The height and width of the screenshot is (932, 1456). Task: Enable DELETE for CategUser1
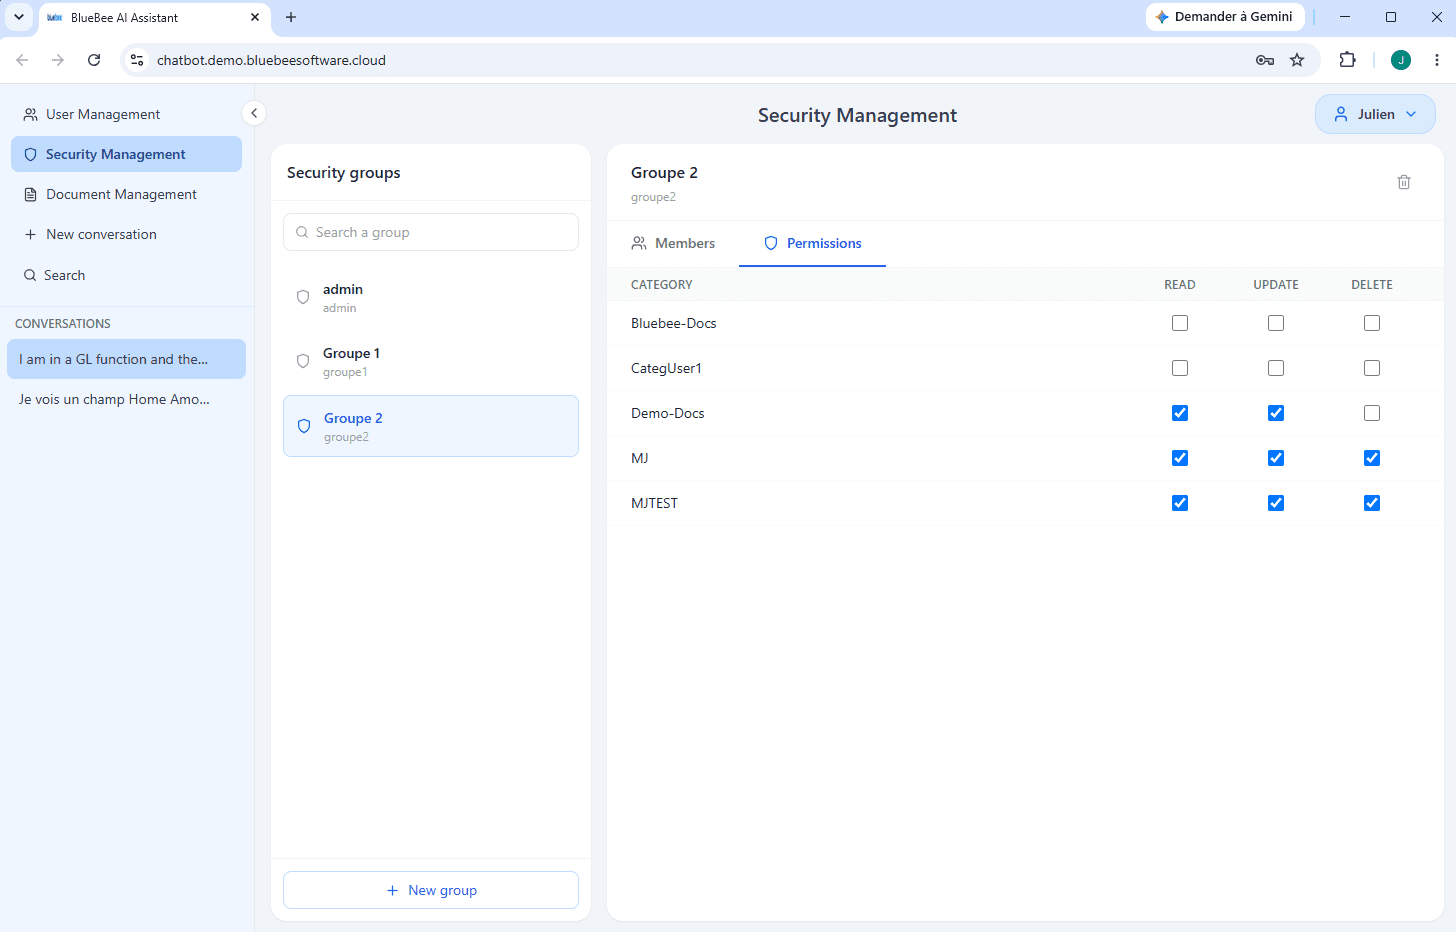(1372, 368)
